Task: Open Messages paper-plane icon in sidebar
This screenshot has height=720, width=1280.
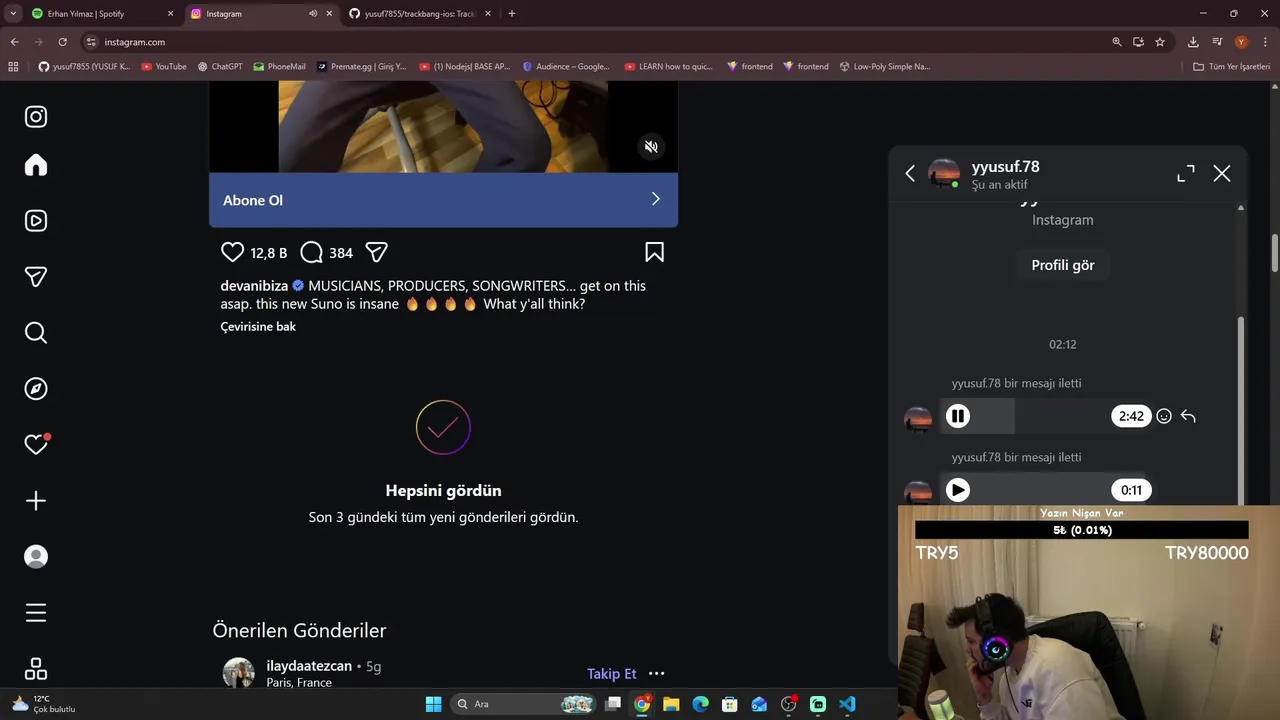Action: 36,277
